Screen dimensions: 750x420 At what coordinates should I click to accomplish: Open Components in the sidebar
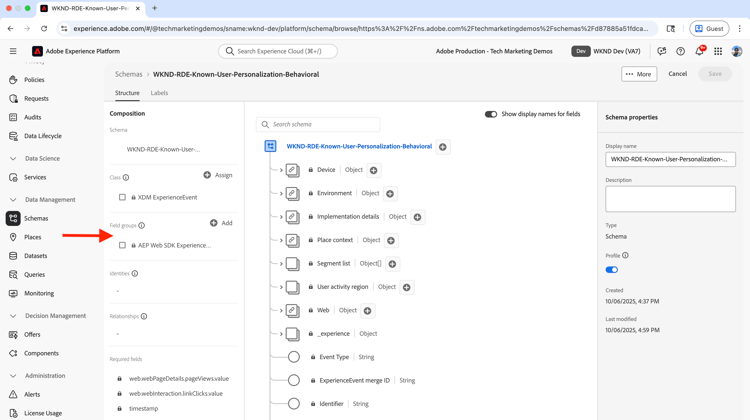click(41, 353)
